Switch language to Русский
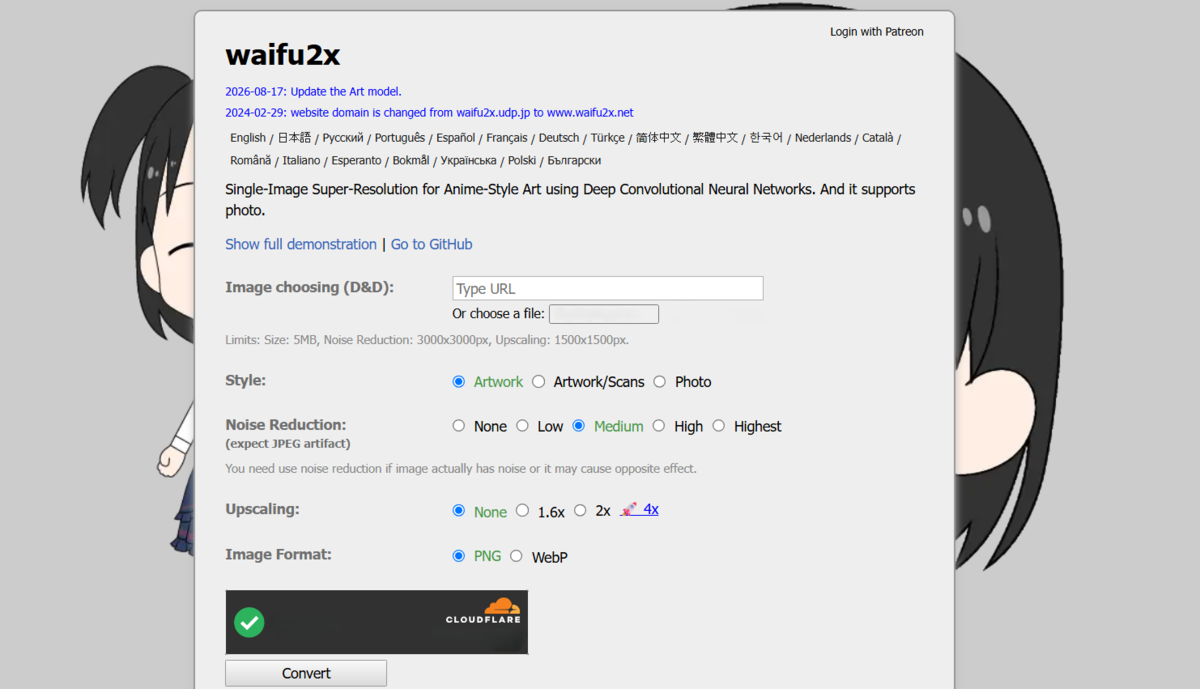Viewport: 1200px width, 689px height. click(343, 138)
